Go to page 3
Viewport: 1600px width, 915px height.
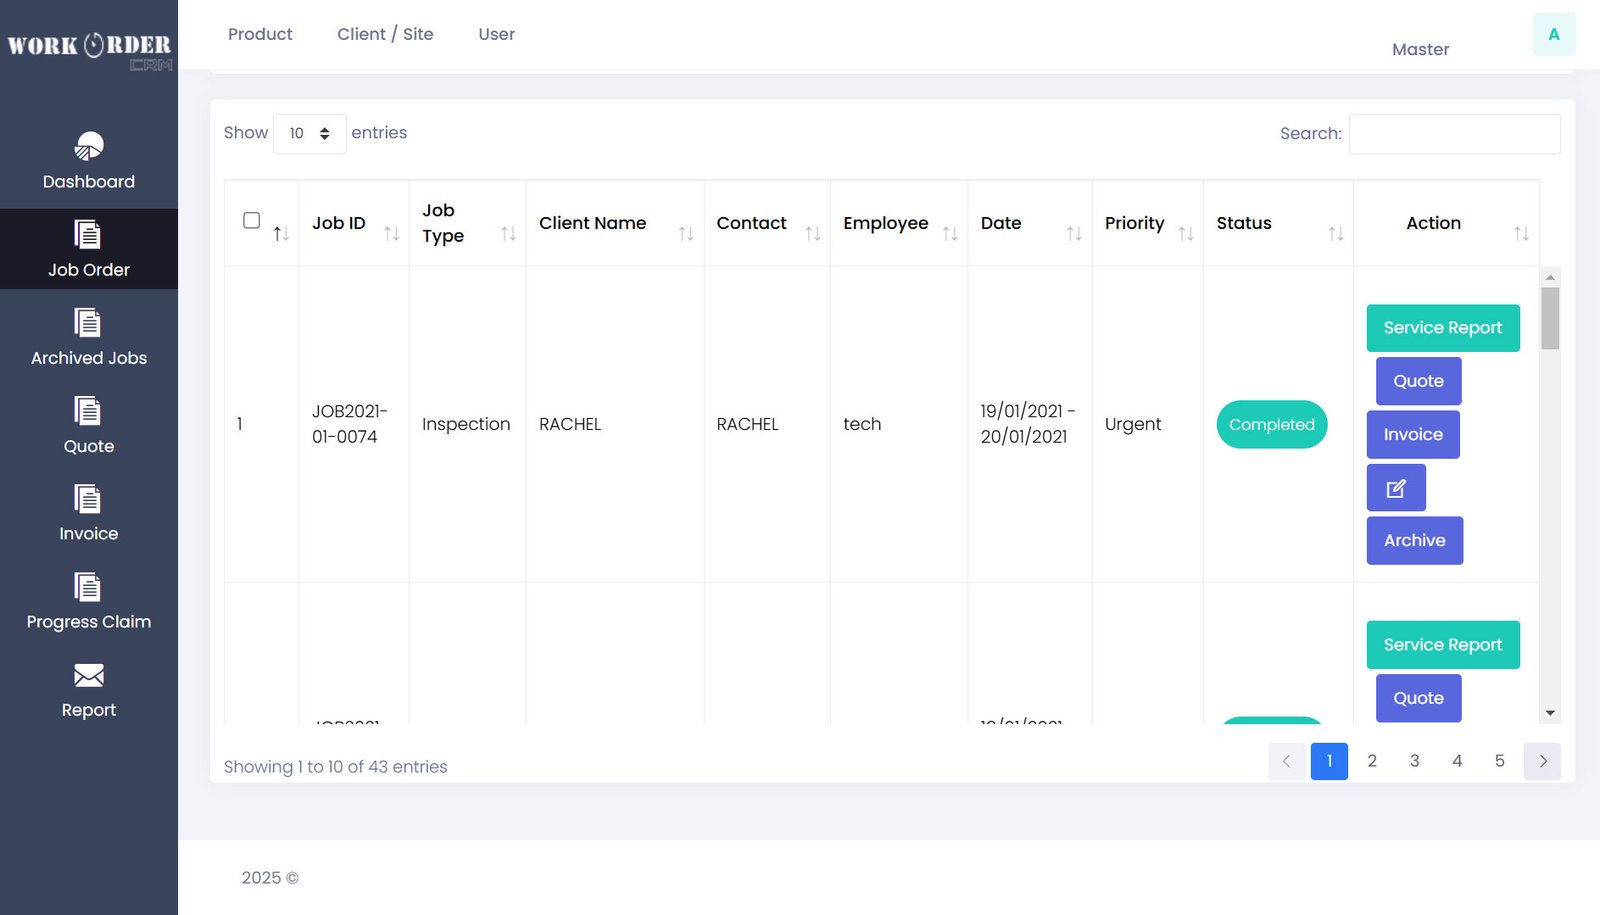click(1414, 761)
